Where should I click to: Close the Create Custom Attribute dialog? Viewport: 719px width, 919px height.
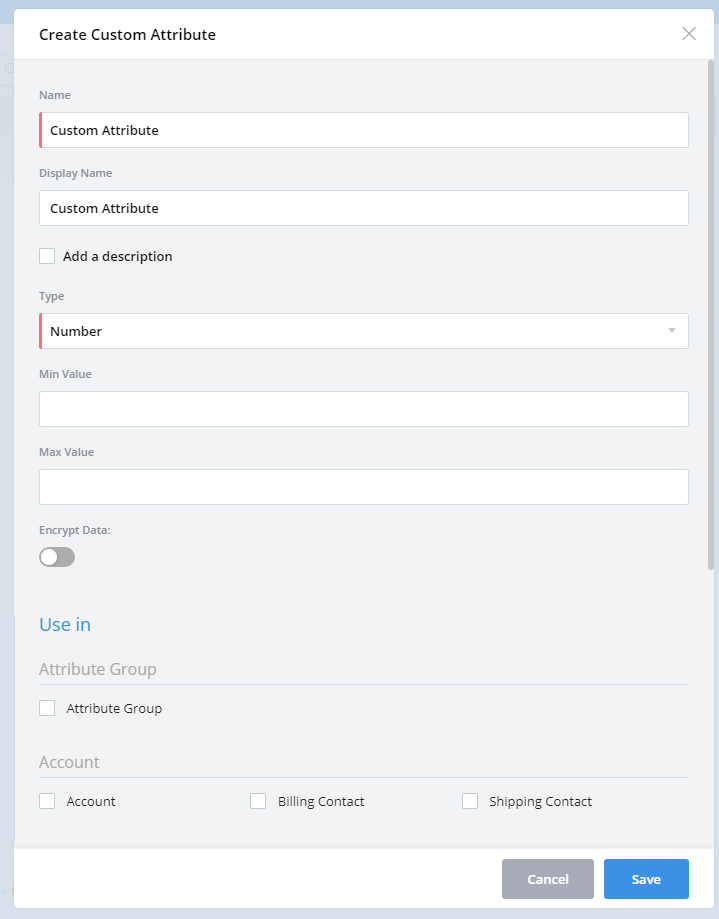tap(689, 34)
